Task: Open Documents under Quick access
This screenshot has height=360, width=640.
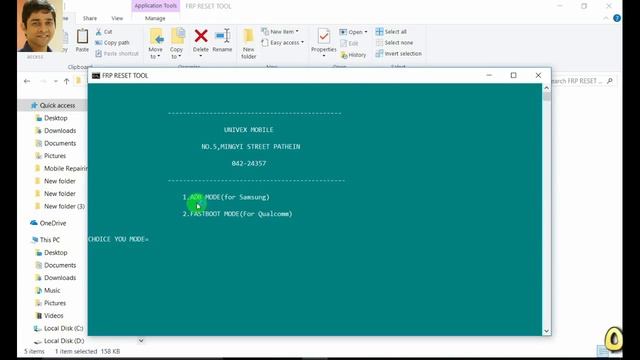Action: pos(60,143)
